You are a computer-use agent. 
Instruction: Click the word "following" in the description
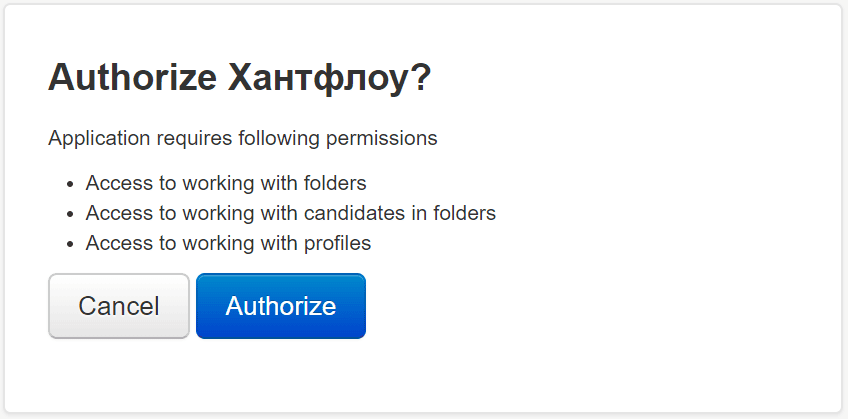point(281,138)
